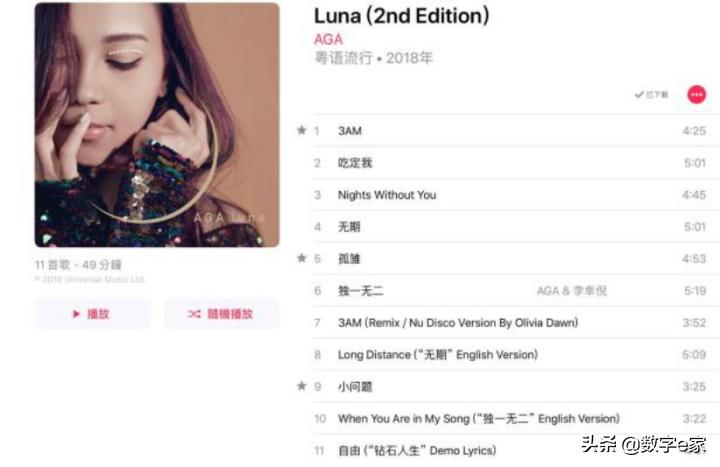The height and width of the screenshot is (467, 720).
Task: Click the shuffle arrows icon
Action: pyautogui.click(x=194, y=314)
